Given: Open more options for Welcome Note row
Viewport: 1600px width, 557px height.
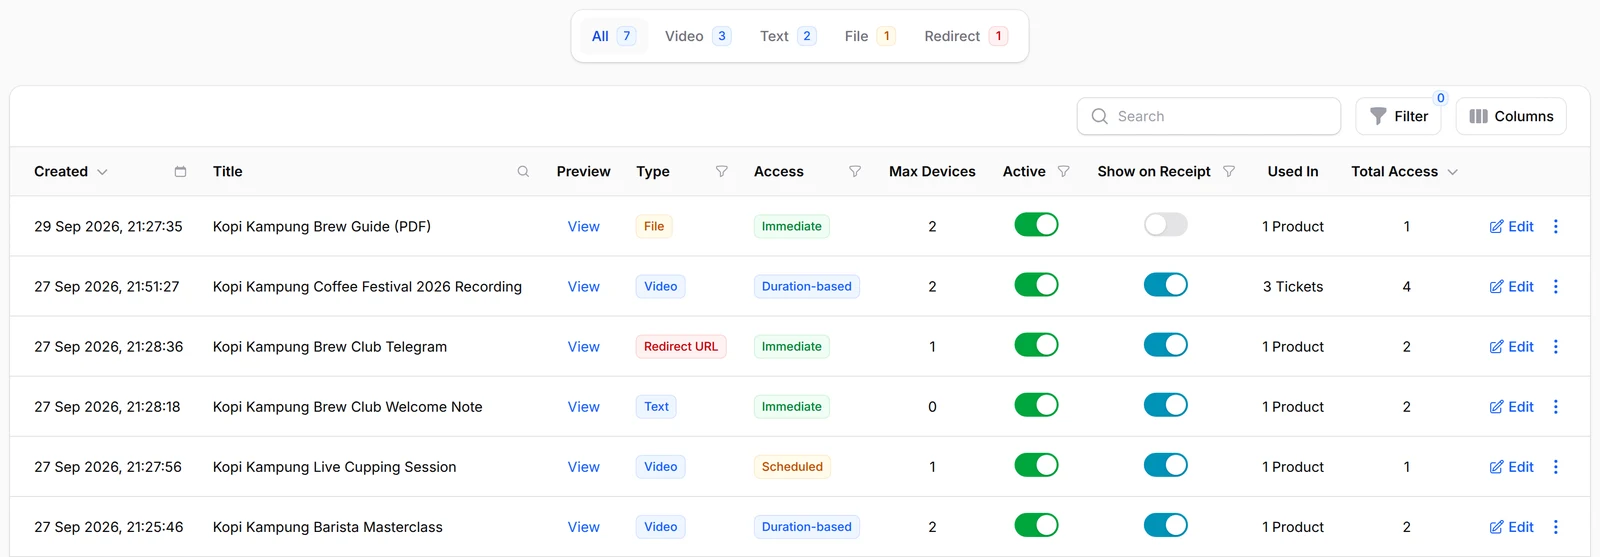Looking at the screenshot, I should (x=1556, y=407).
